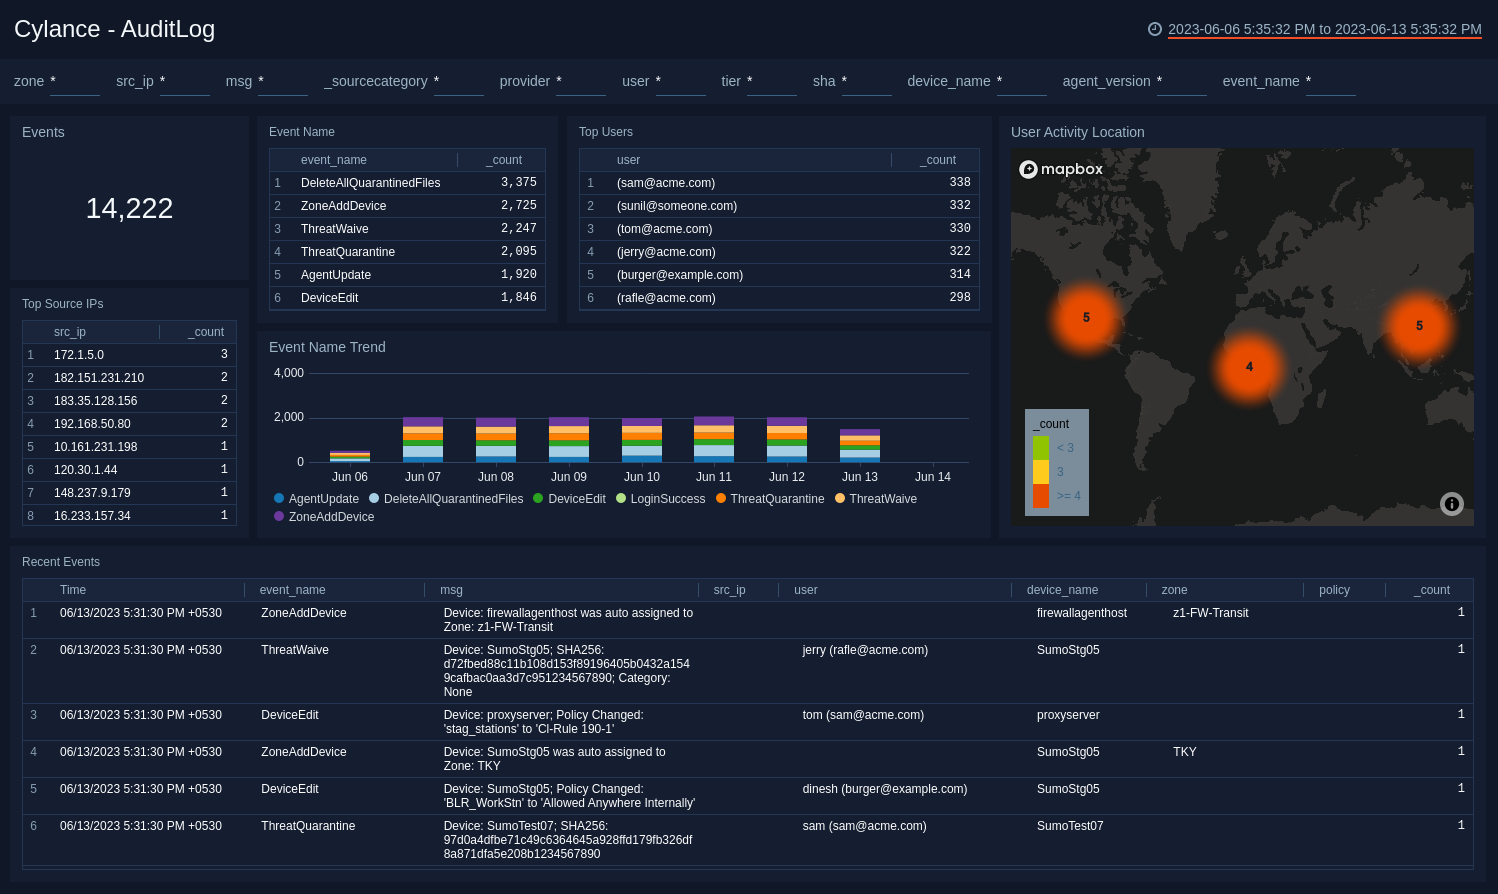Toggle the AgentUpdate series in the legend
Image resolution: width=1498 pixels, height=894 pixels.
pos(320,499)
